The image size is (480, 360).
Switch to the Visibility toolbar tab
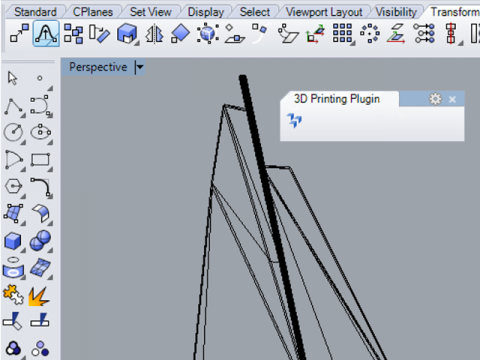click(396, 12)
